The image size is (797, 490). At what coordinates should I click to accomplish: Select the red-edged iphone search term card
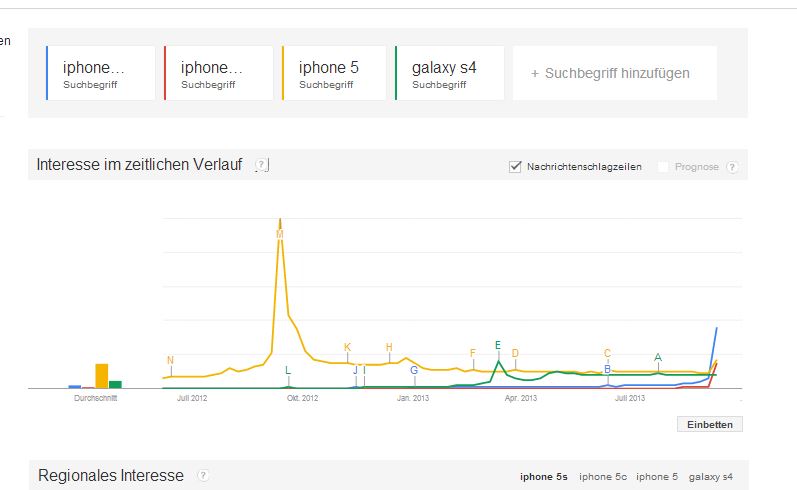218,73
